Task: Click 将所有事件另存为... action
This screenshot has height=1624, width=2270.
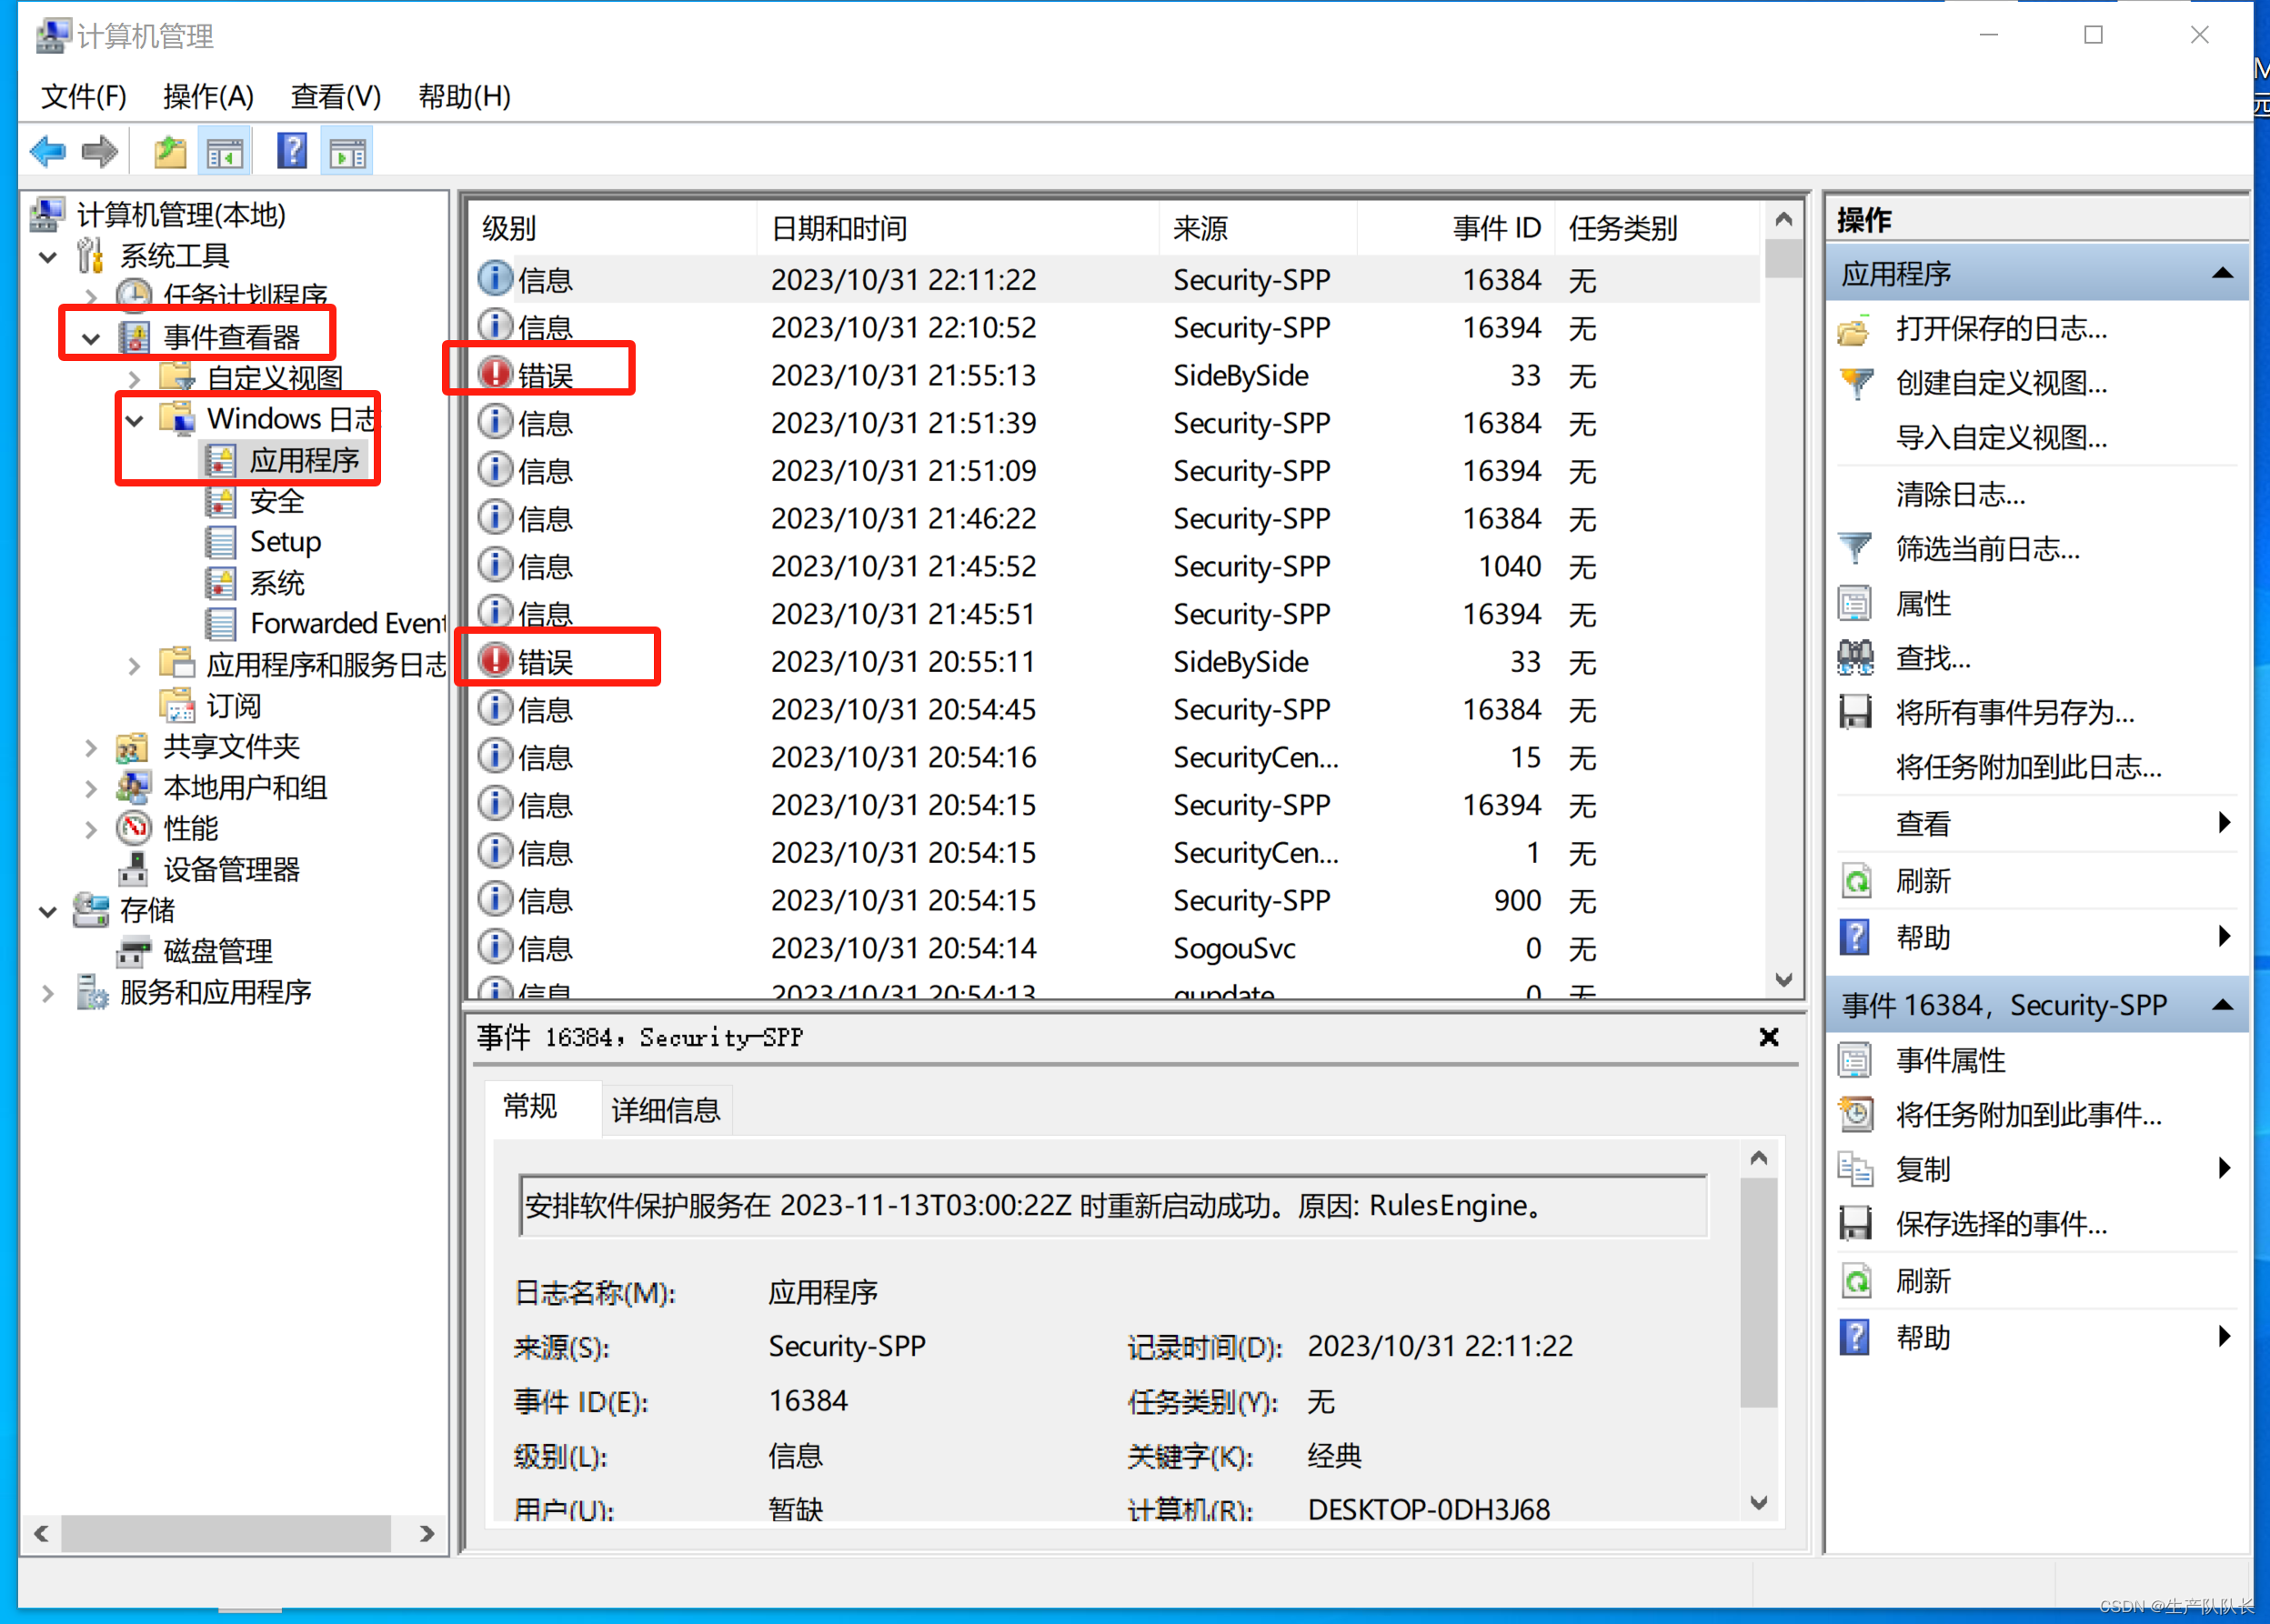Action: pyautogui.click(x=2014, y=712)
